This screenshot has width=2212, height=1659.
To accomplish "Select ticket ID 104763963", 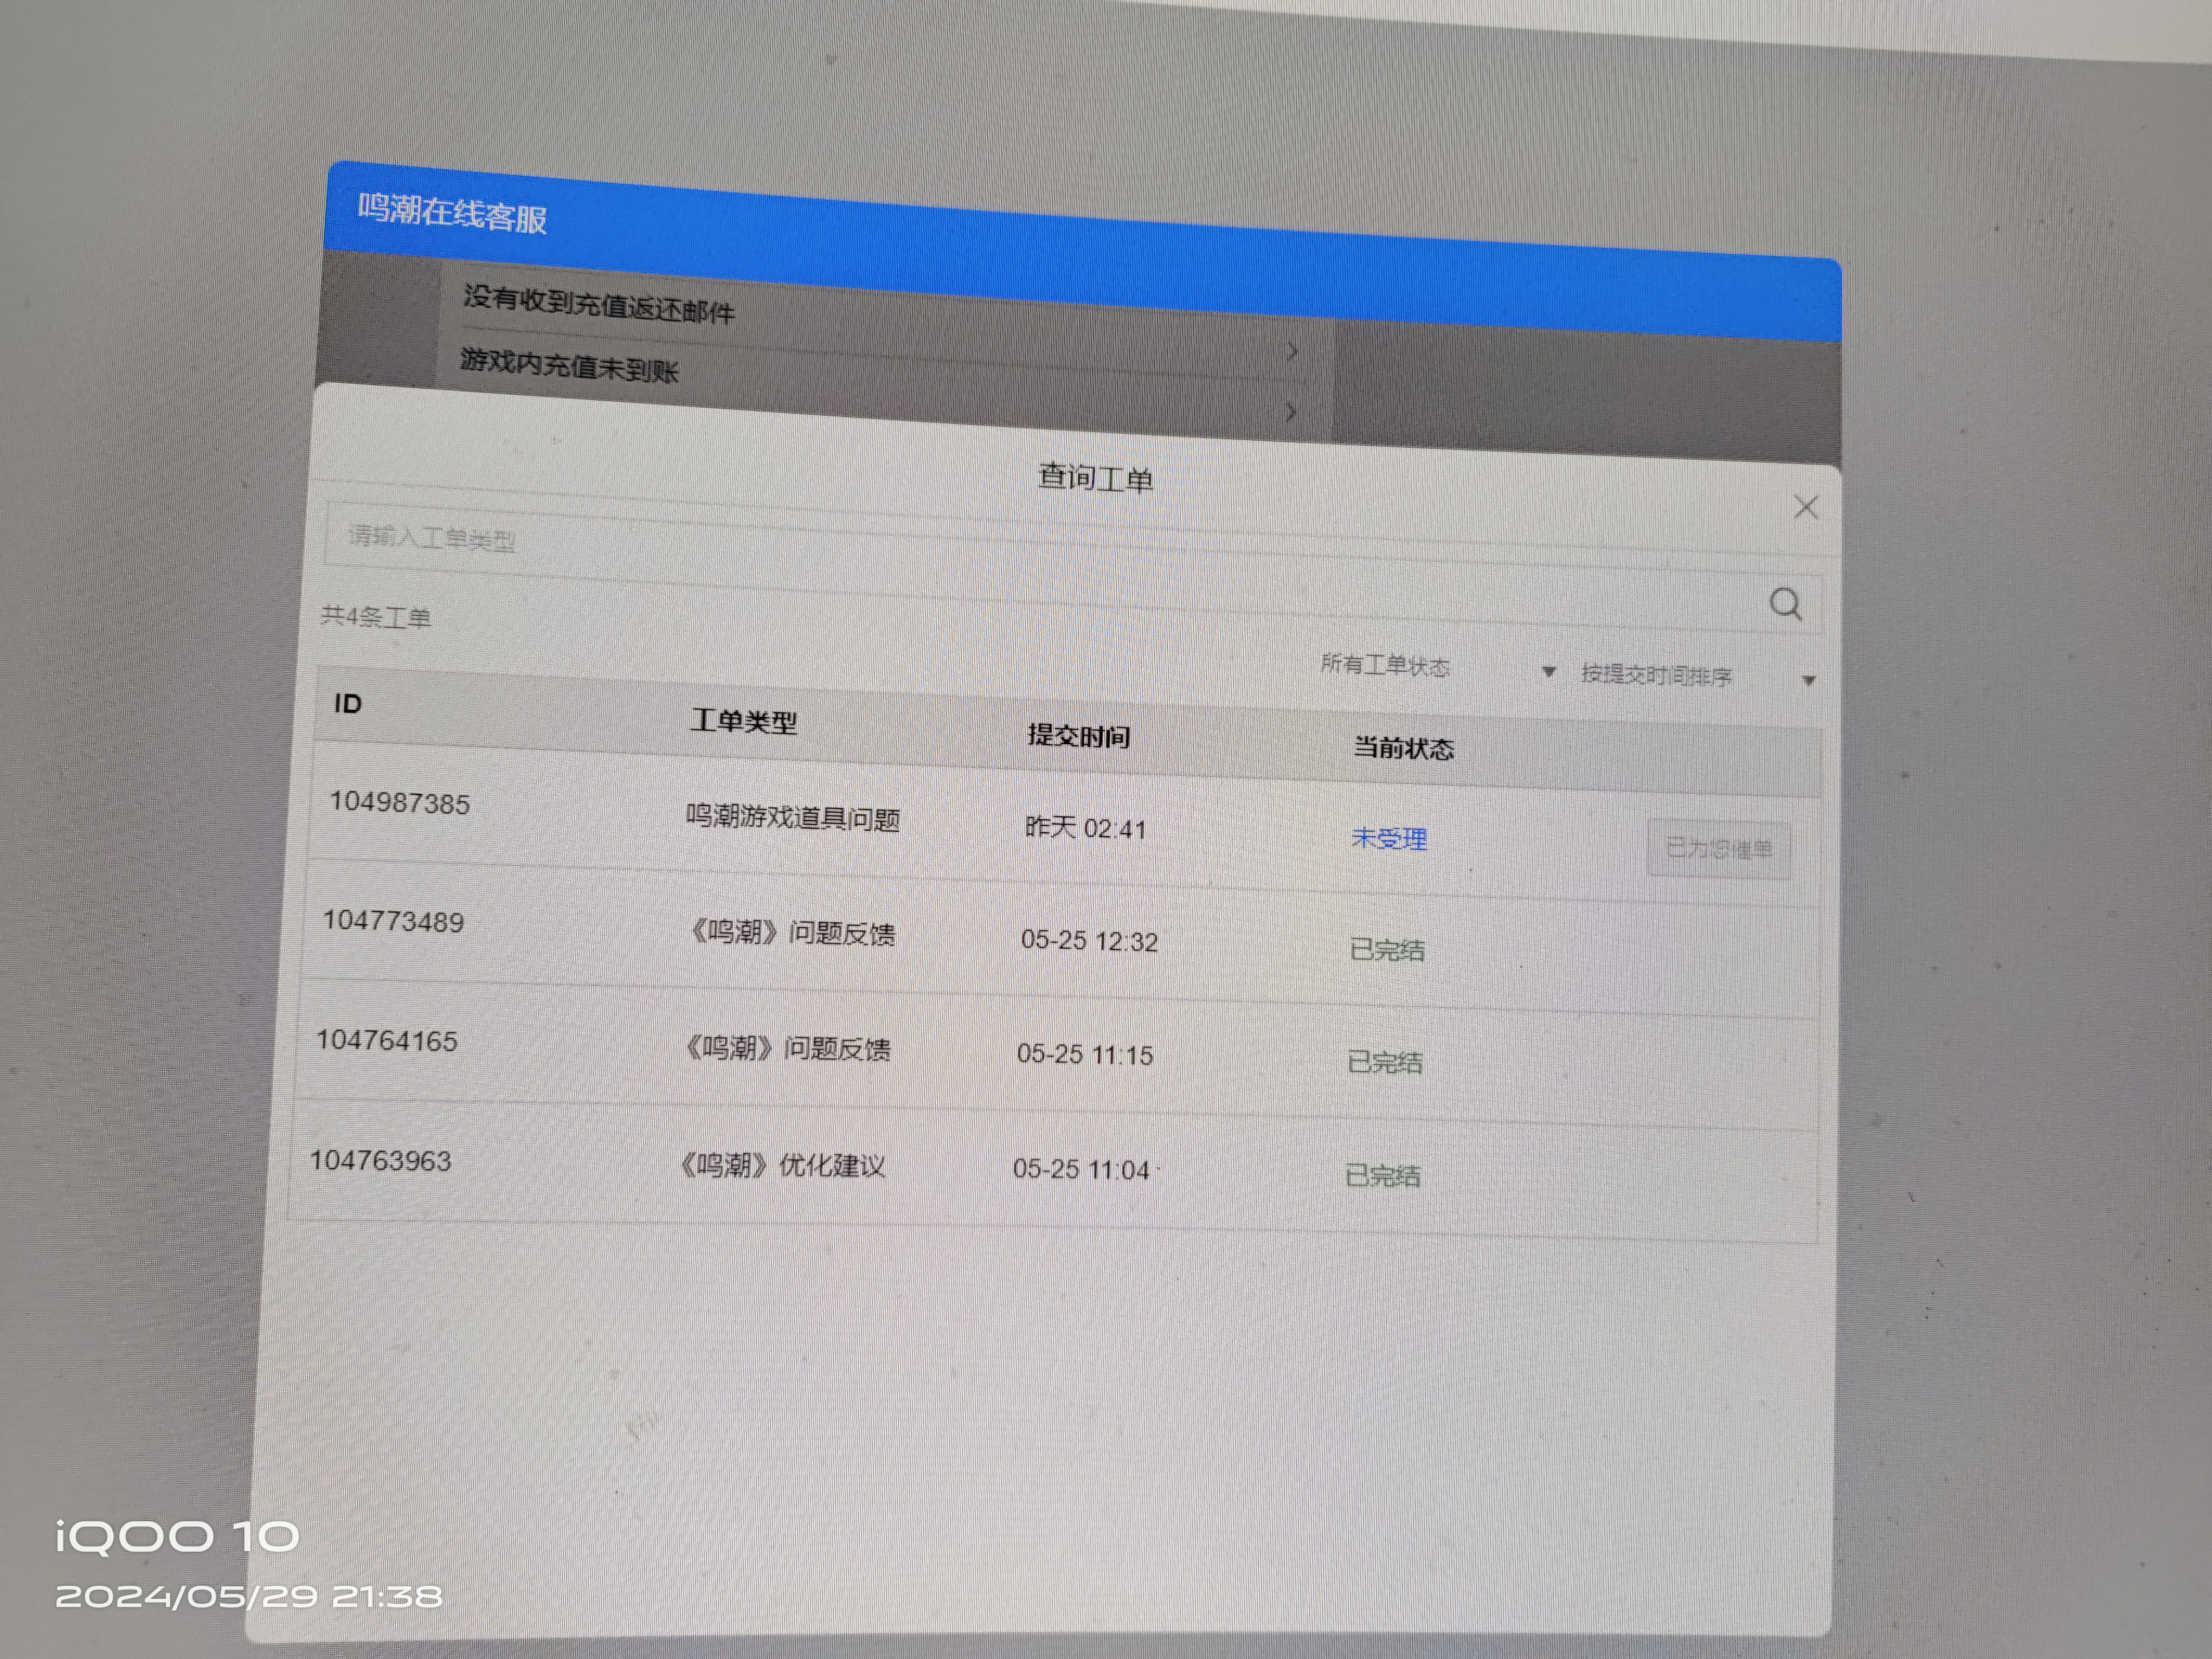I will click(x=380, y=1160).
